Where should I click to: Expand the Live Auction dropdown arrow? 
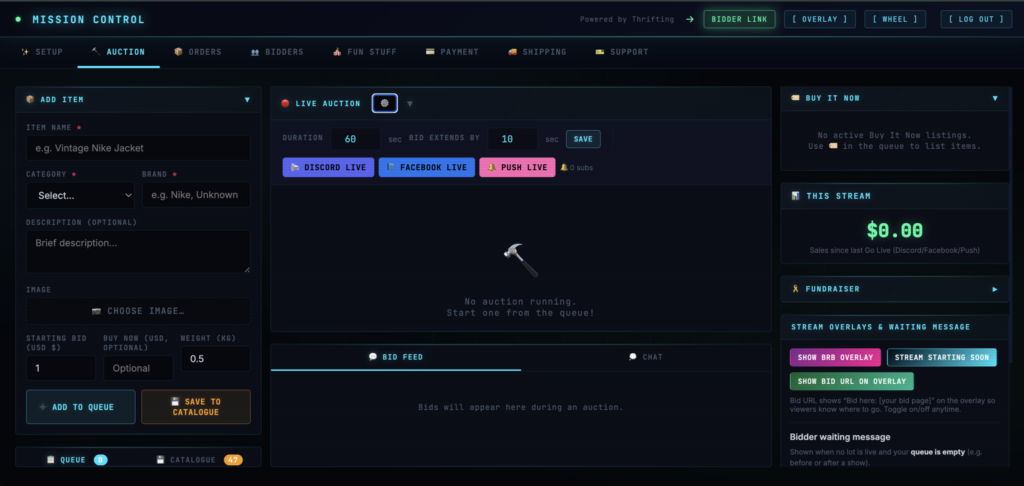[x=409, y=103]
